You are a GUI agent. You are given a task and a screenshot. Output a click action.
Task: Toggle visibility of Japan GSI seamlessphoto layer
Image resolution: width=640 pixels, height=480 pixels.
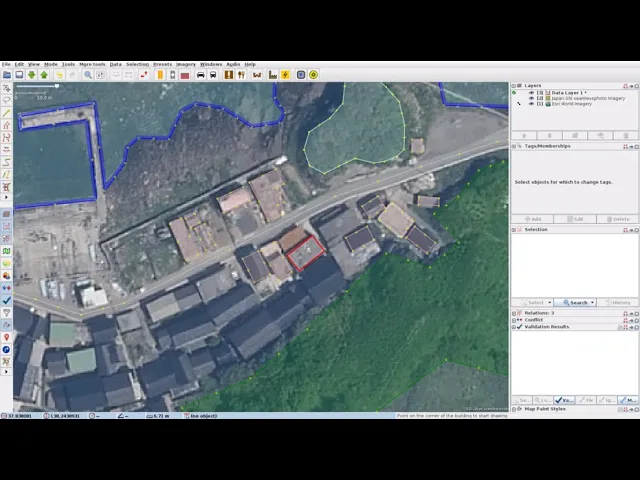531,98
